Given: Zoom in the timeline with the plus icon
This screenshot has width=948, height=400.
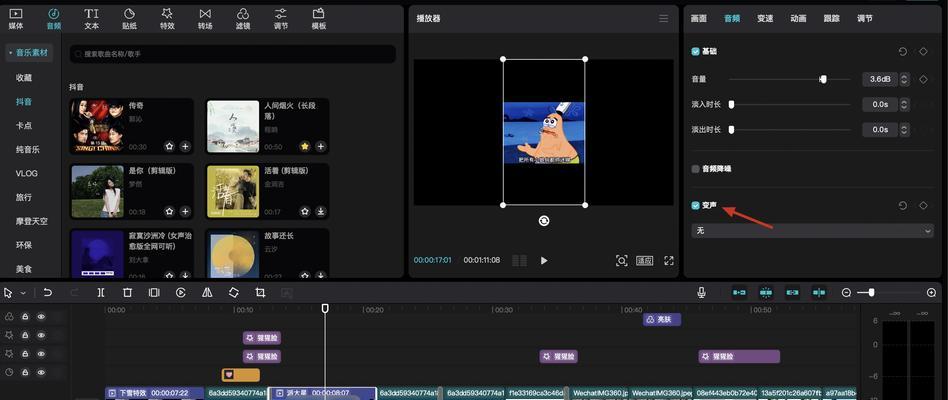Looking at the screenshot, I should point(932,292).
